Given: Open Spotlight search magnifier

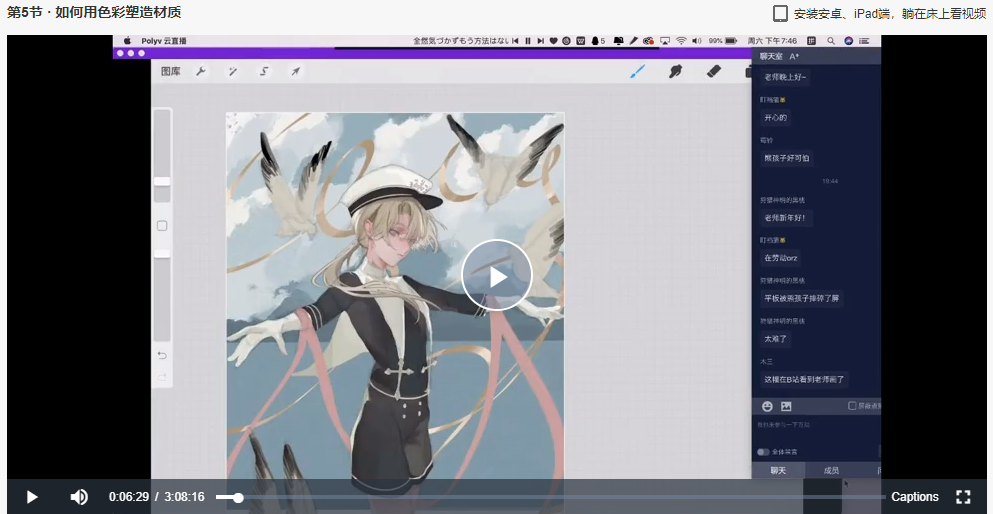Looking at the screenshot, I should 831,41.
